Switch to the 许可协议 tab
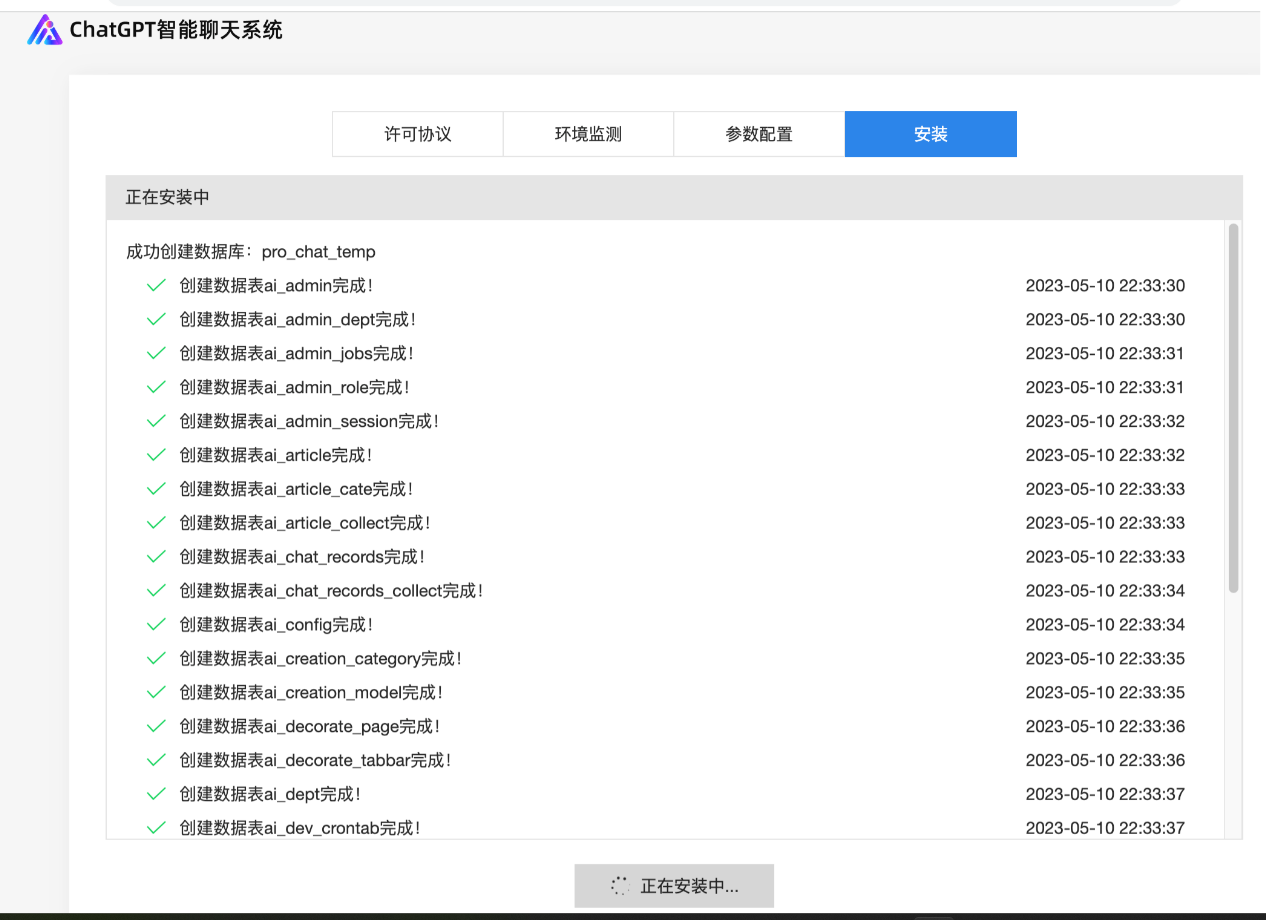Screen dimensions: 1266x920 click(x=418, y=134)
